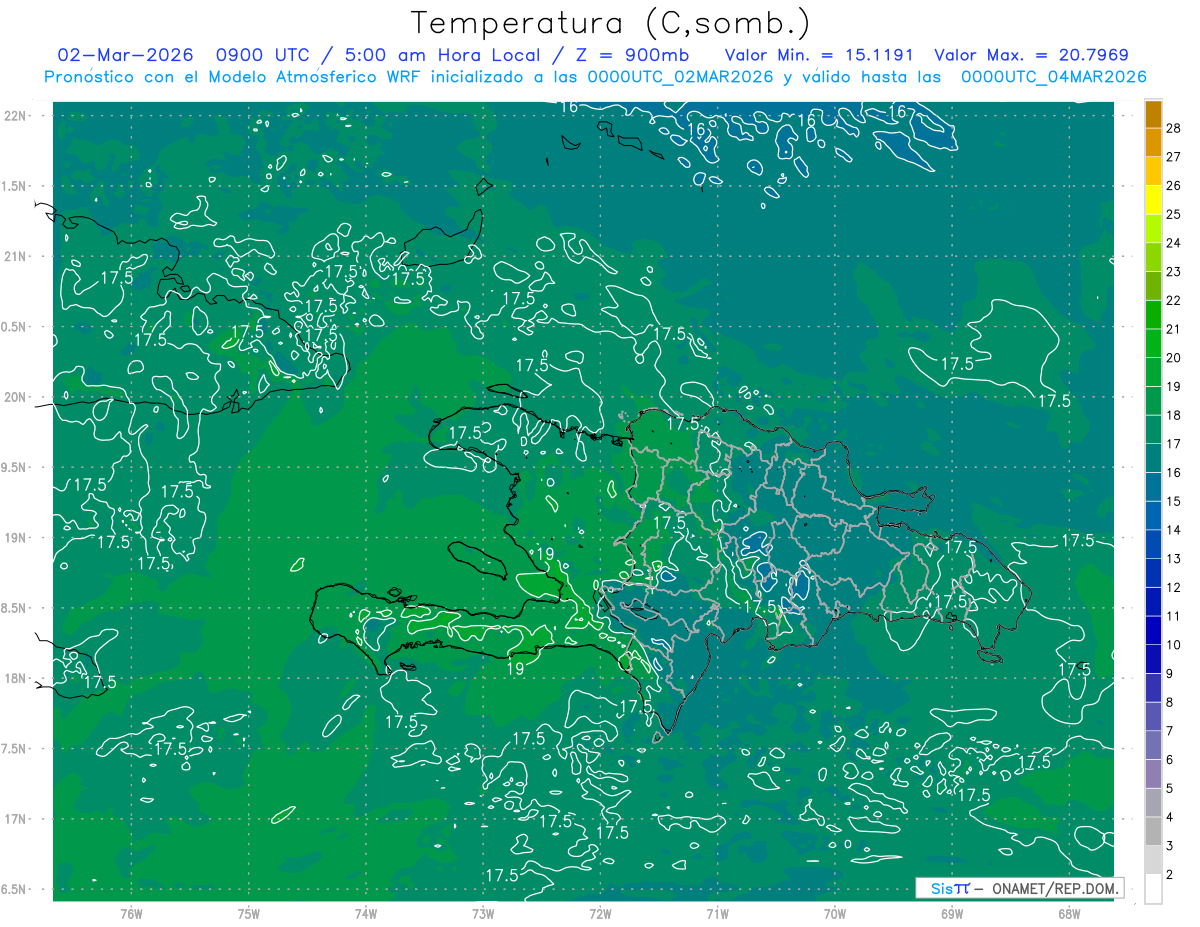Click the '28' value on the color legend
Screen dimensions: 1200x927
coord(1174,128)
